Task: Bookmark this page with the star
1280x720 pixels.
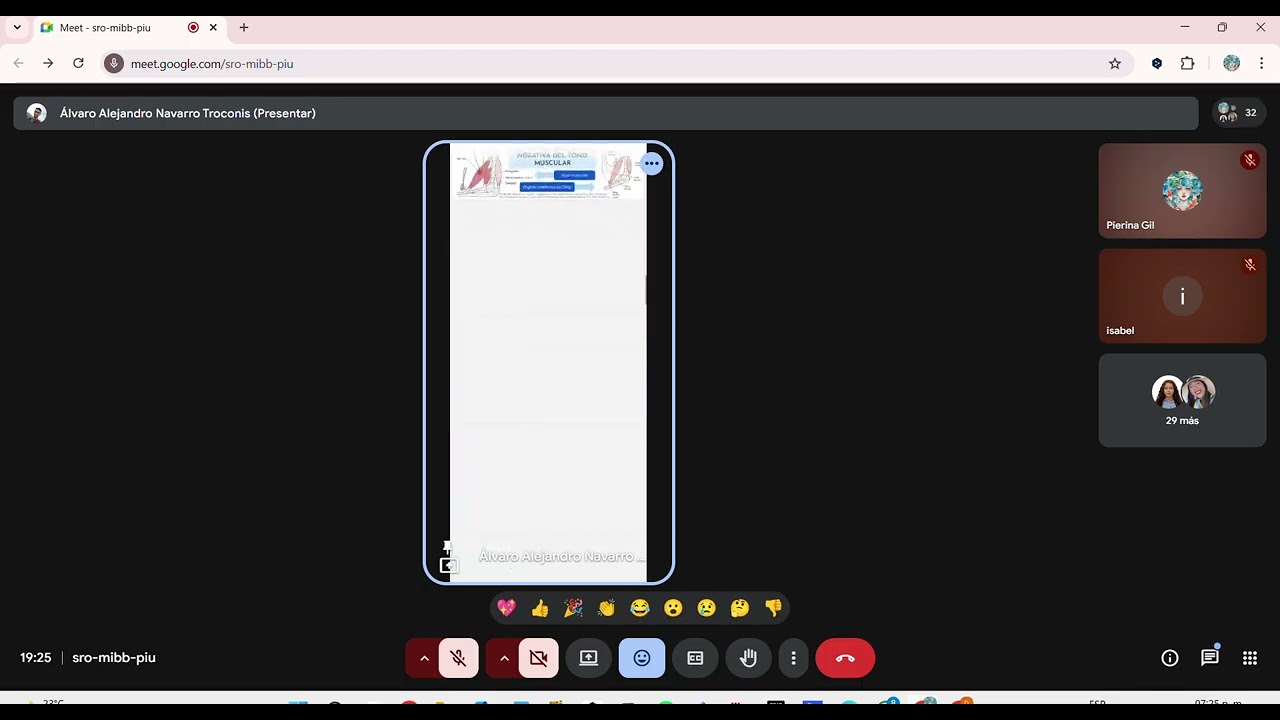Action: click(1115, 64)
